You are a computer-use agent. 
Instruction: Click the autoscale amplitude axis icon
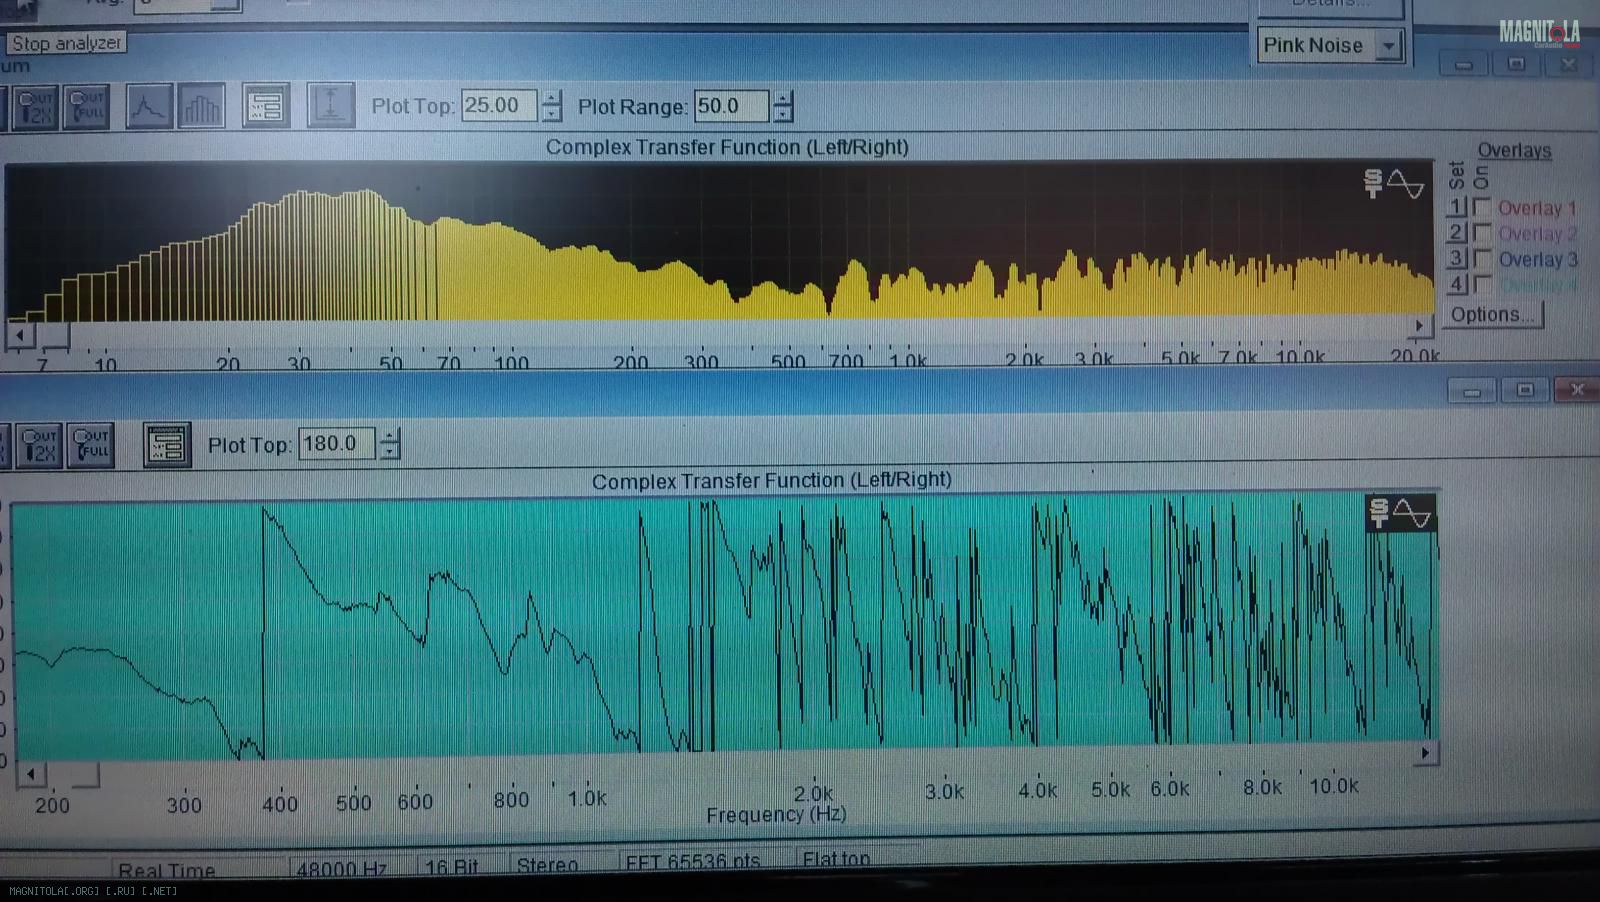tap(331, 105)
